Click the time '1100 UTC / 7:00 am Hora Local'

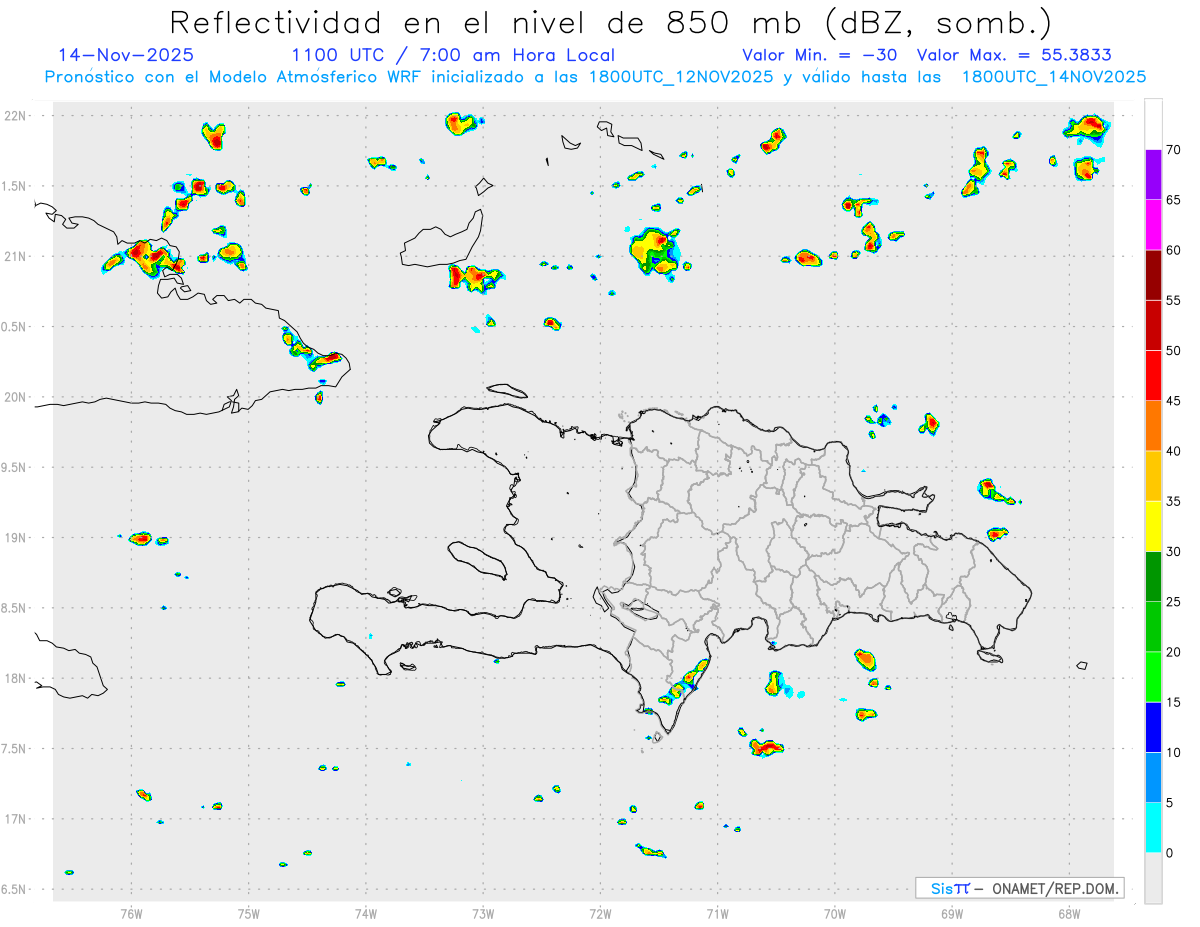453,55
